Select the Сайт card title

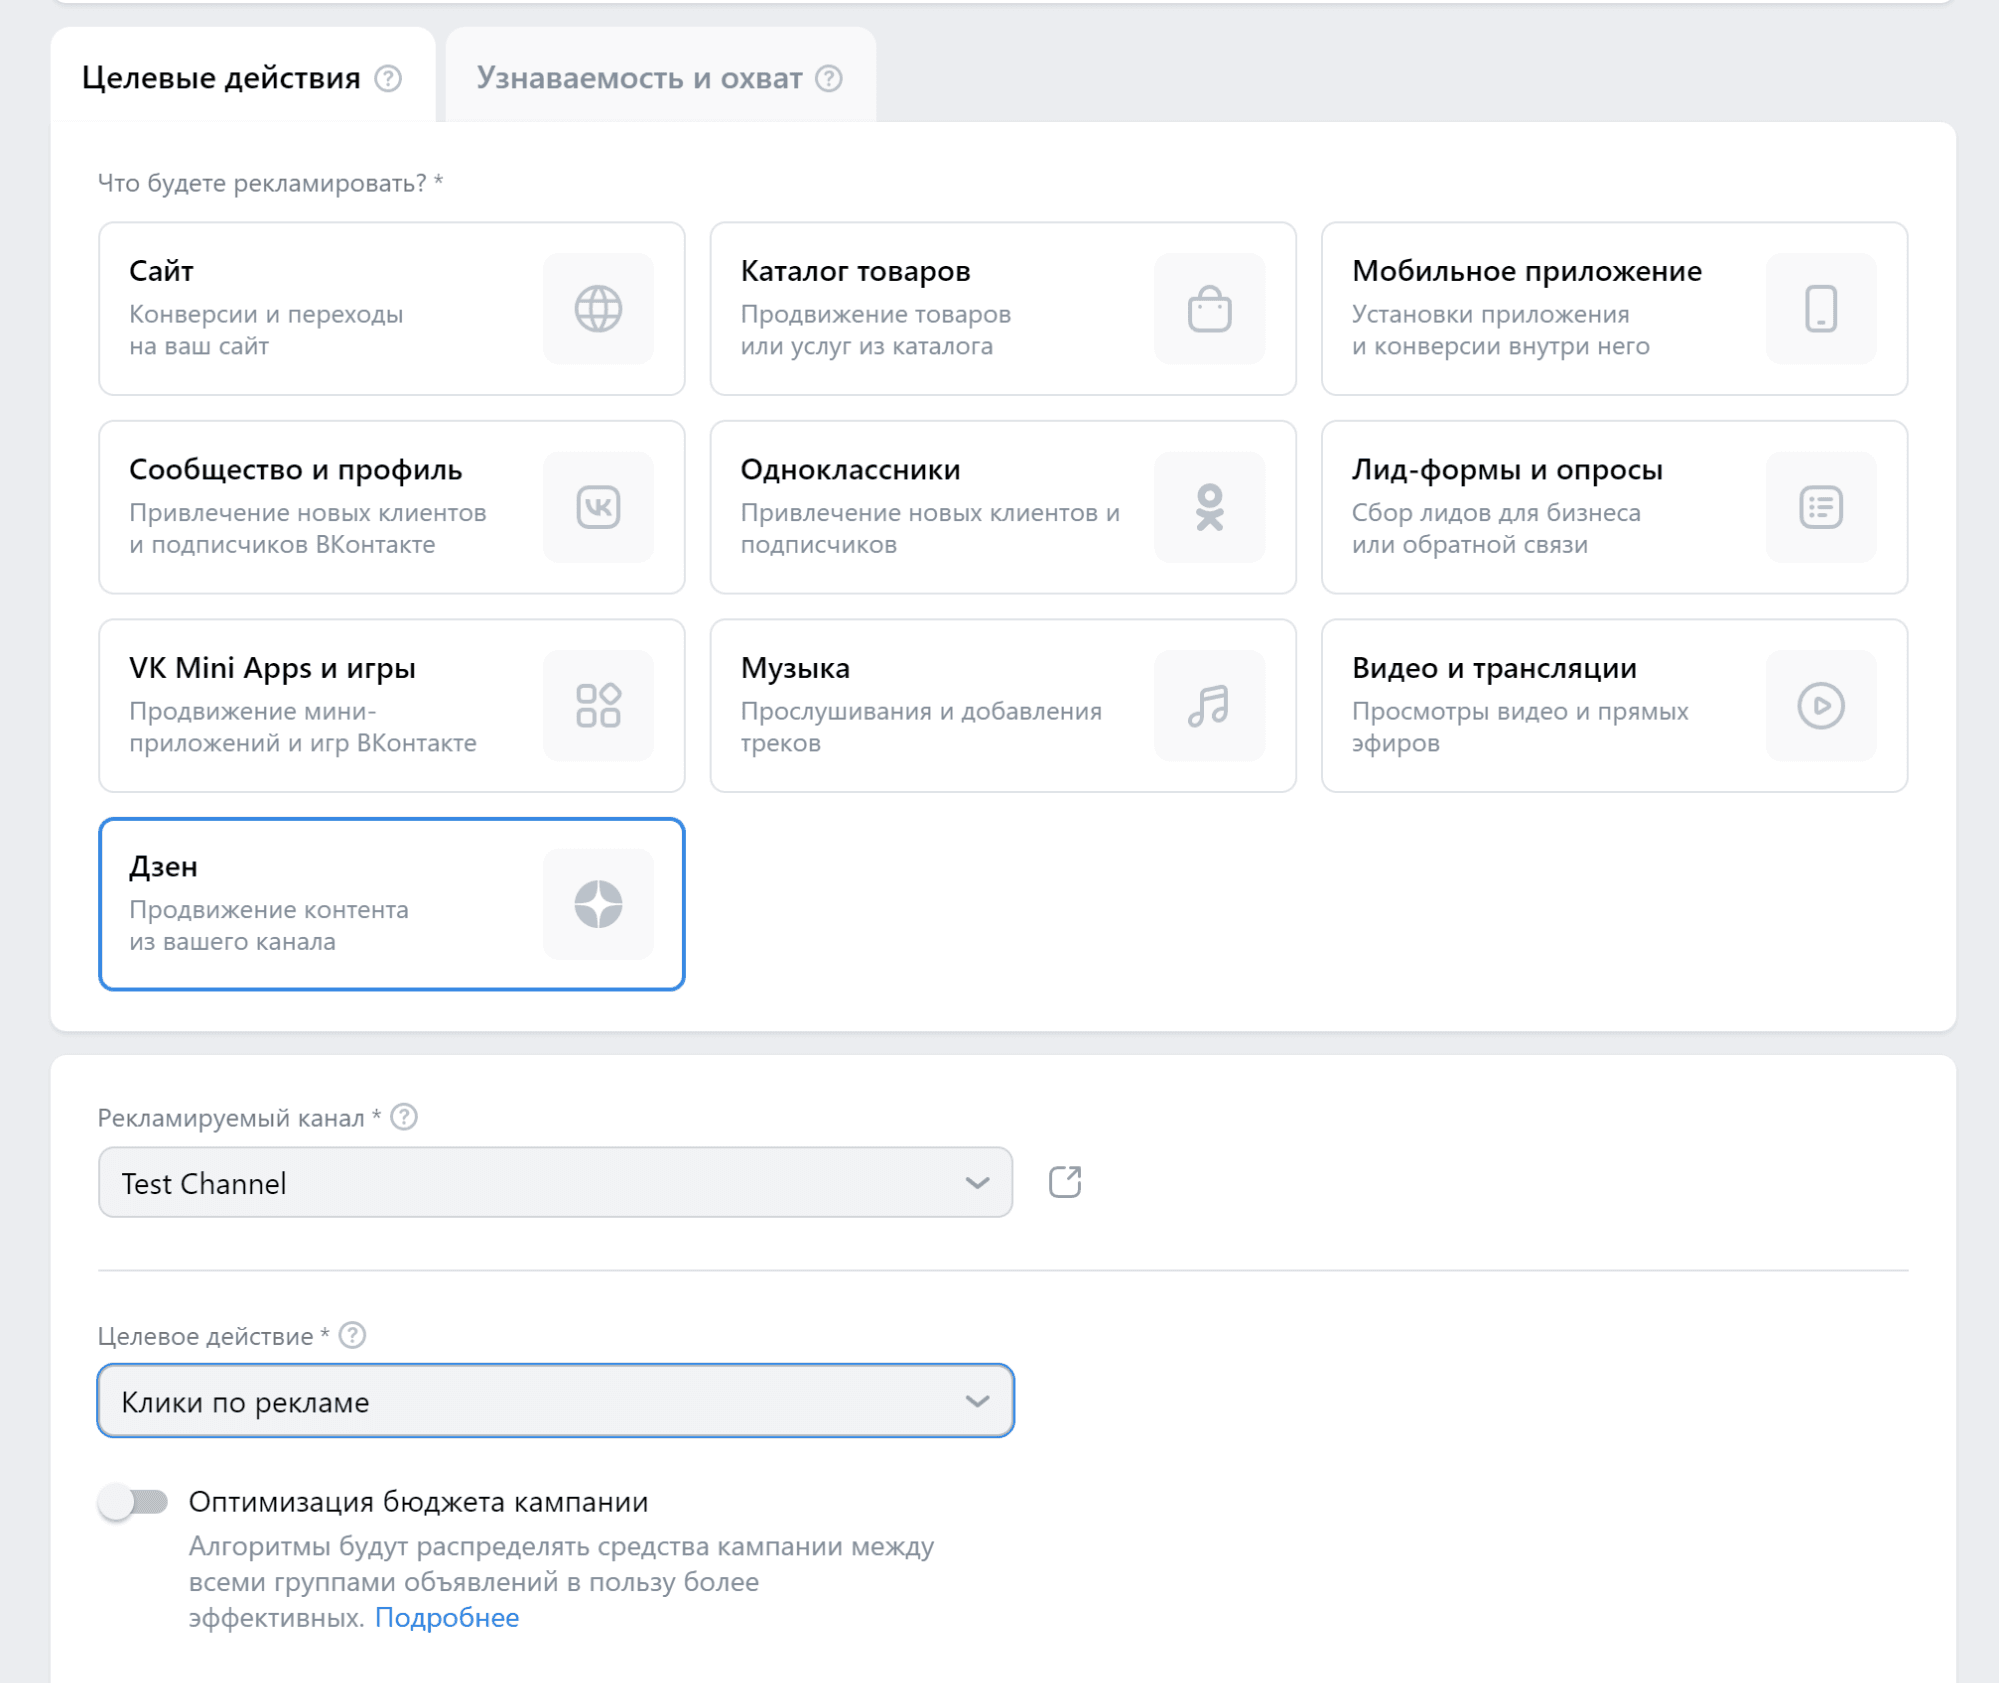coord(161,271)
